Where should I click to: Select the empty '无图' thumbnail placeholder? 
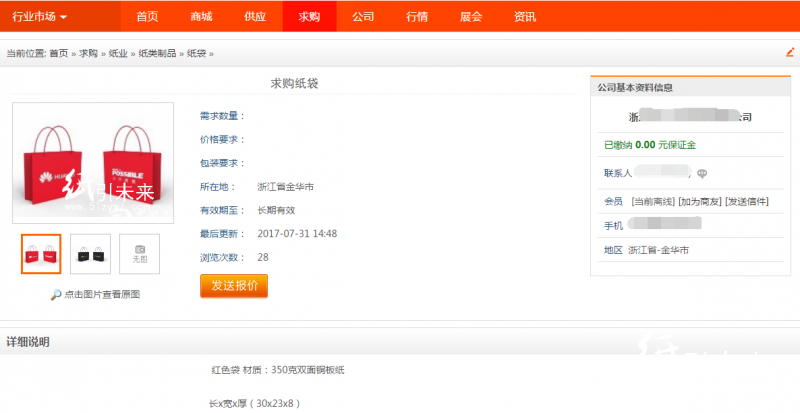pyautogui.click(x=139, y=254)
